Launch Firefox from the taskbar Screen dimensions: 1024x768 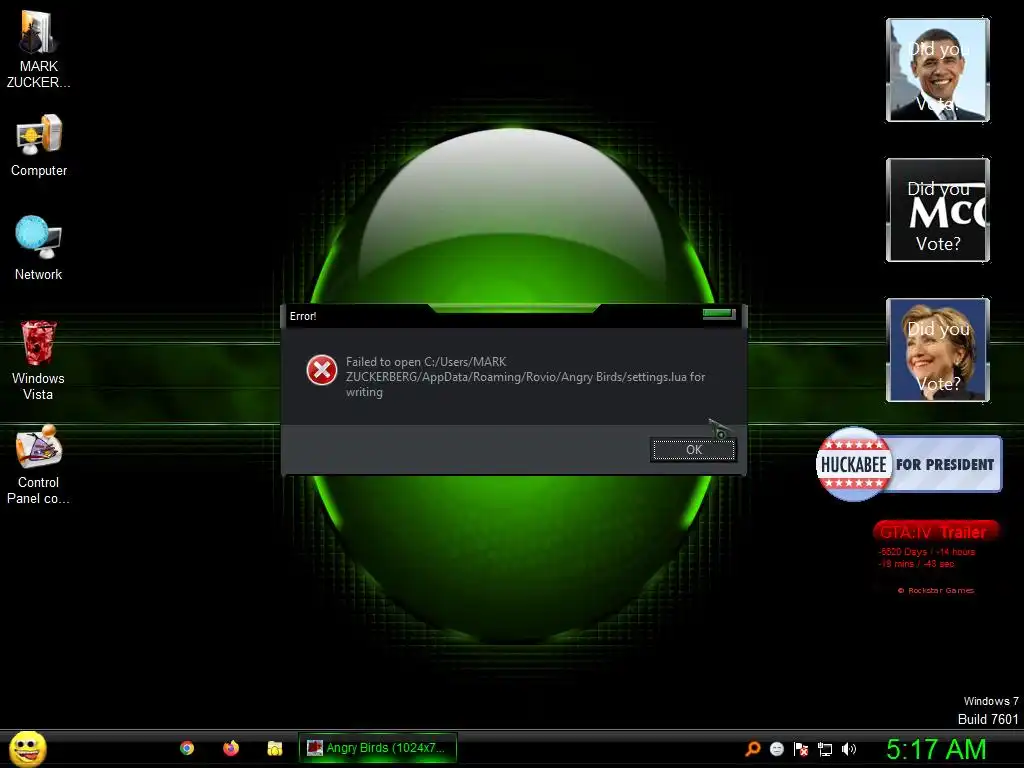click(x=231, y=748)
